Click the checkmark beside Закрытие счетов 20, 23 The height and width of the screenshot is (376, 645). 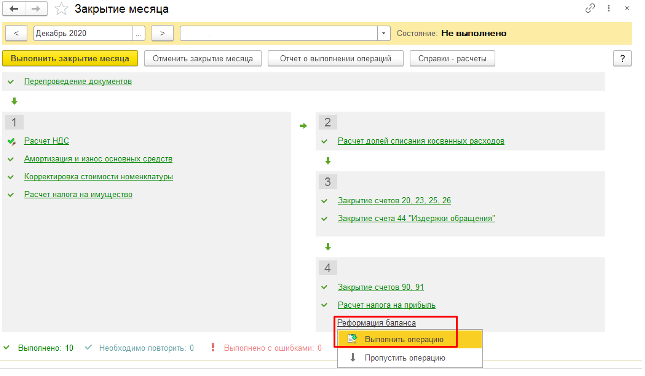[325, 201]
